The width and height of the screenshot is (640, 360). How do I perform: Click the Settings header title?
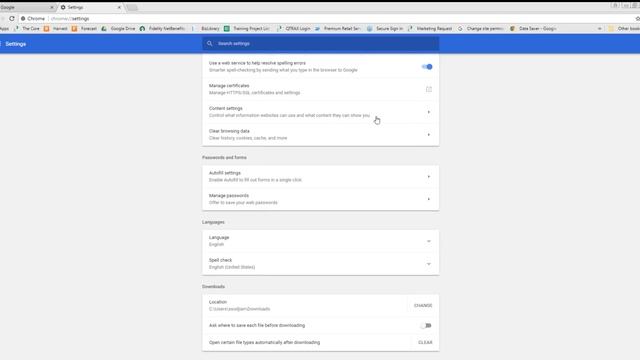(16, 44)
